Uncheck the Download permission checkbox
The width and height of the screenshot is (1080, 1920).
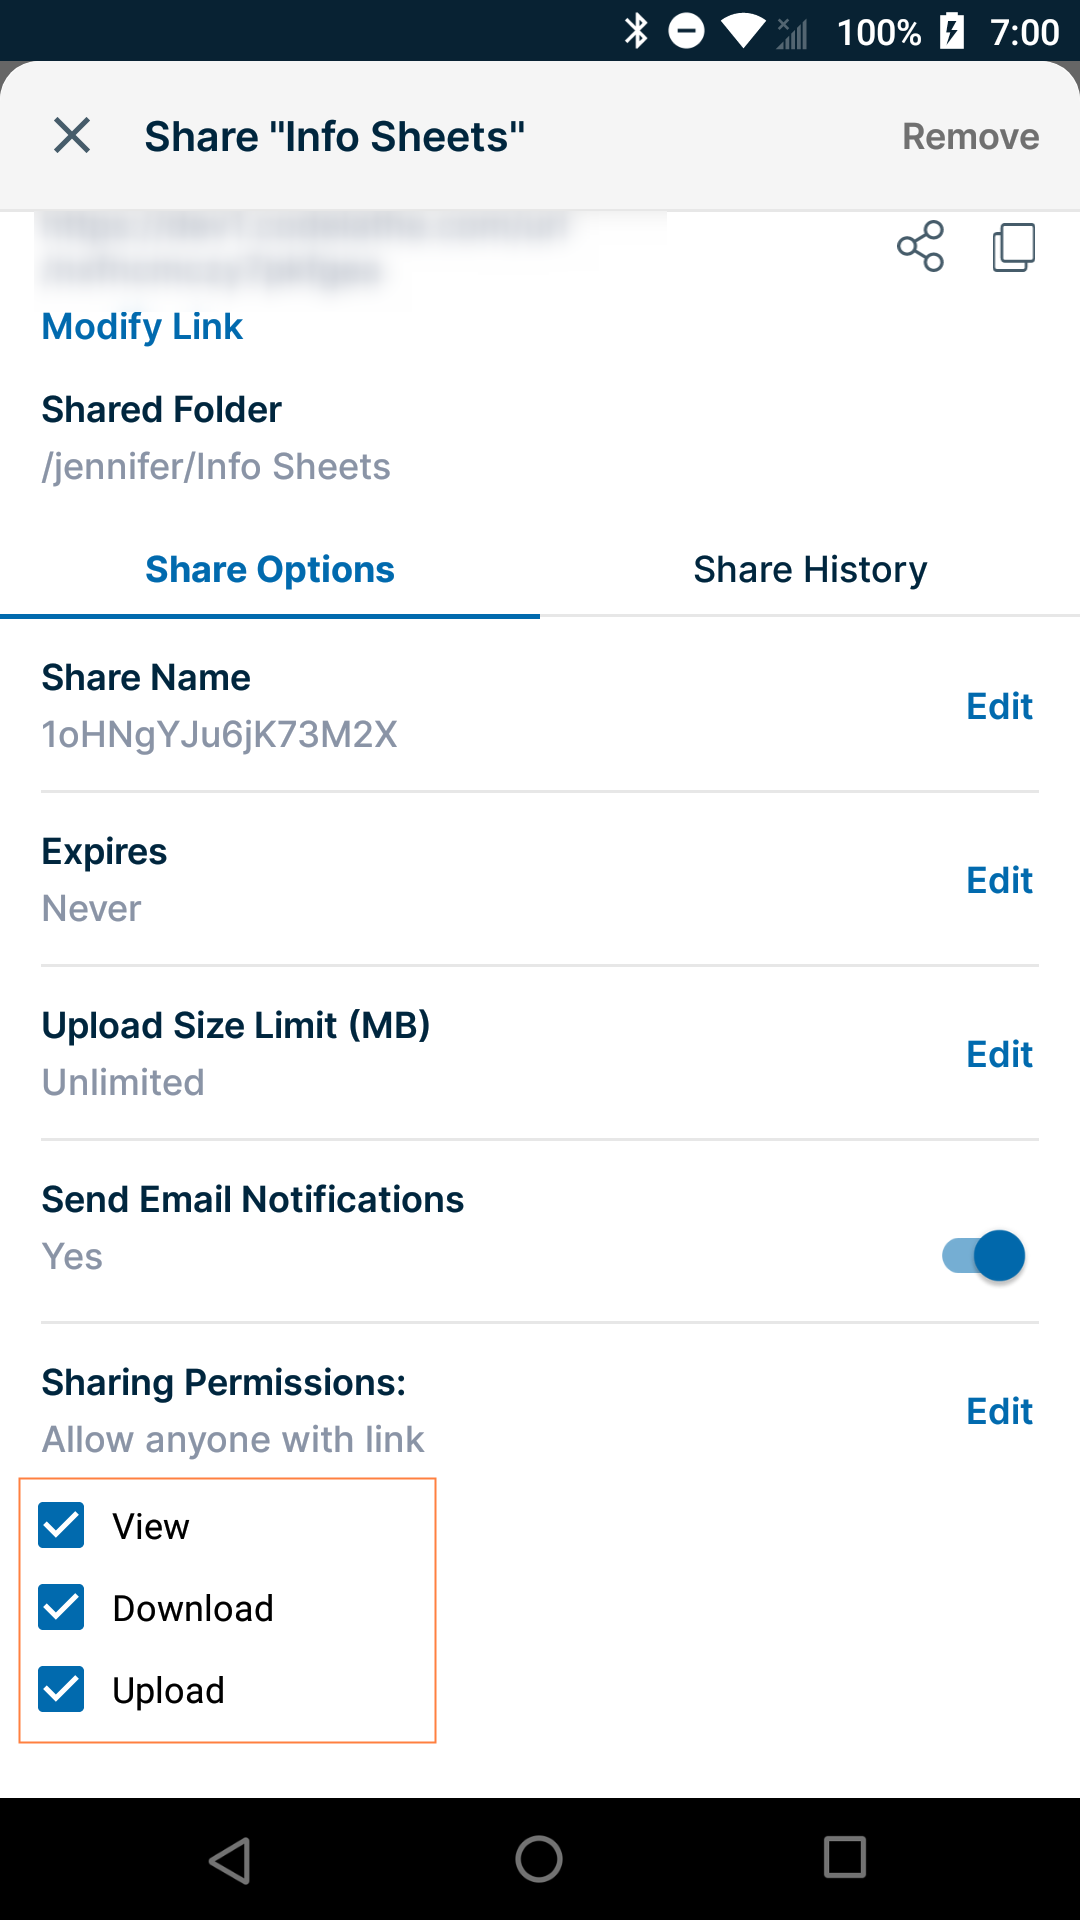(x=62, y=1608)
